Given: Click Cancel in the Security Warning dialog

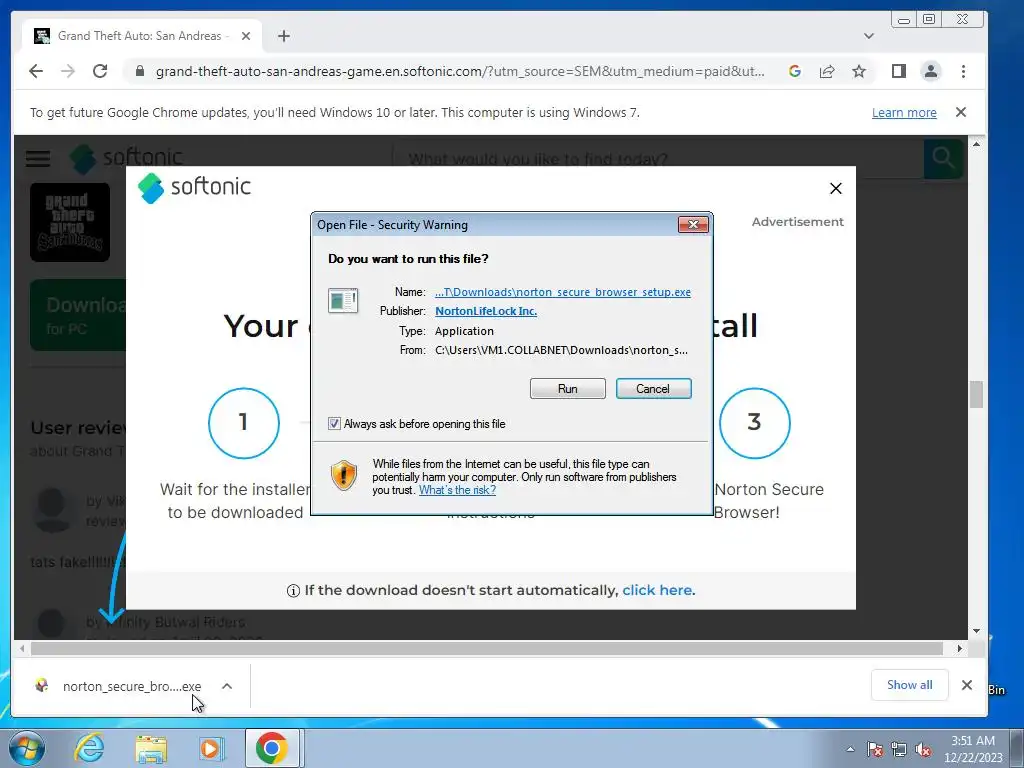Looking at the screenshot, I should [653, 389].
